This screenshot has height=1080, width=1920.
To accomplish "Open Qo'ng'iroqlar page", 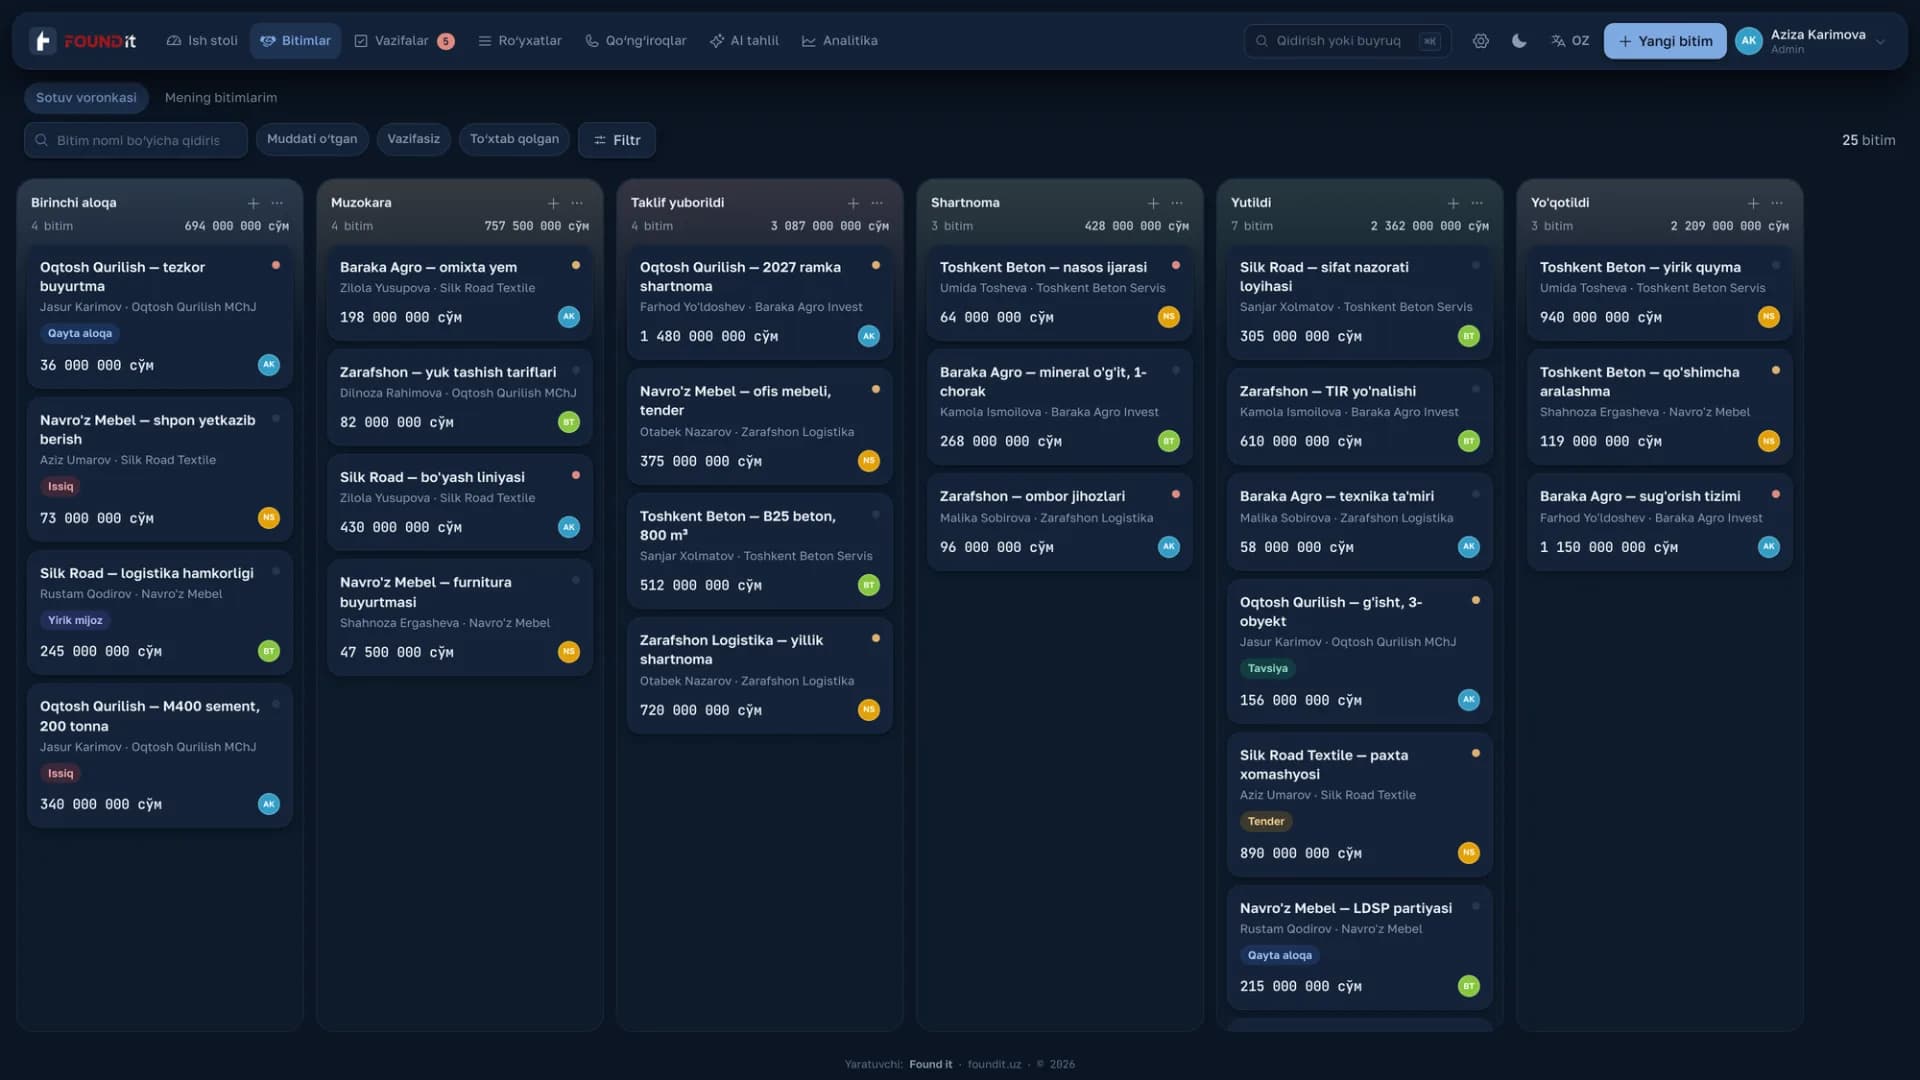I will pyautogui.click(x=636, y=41).
